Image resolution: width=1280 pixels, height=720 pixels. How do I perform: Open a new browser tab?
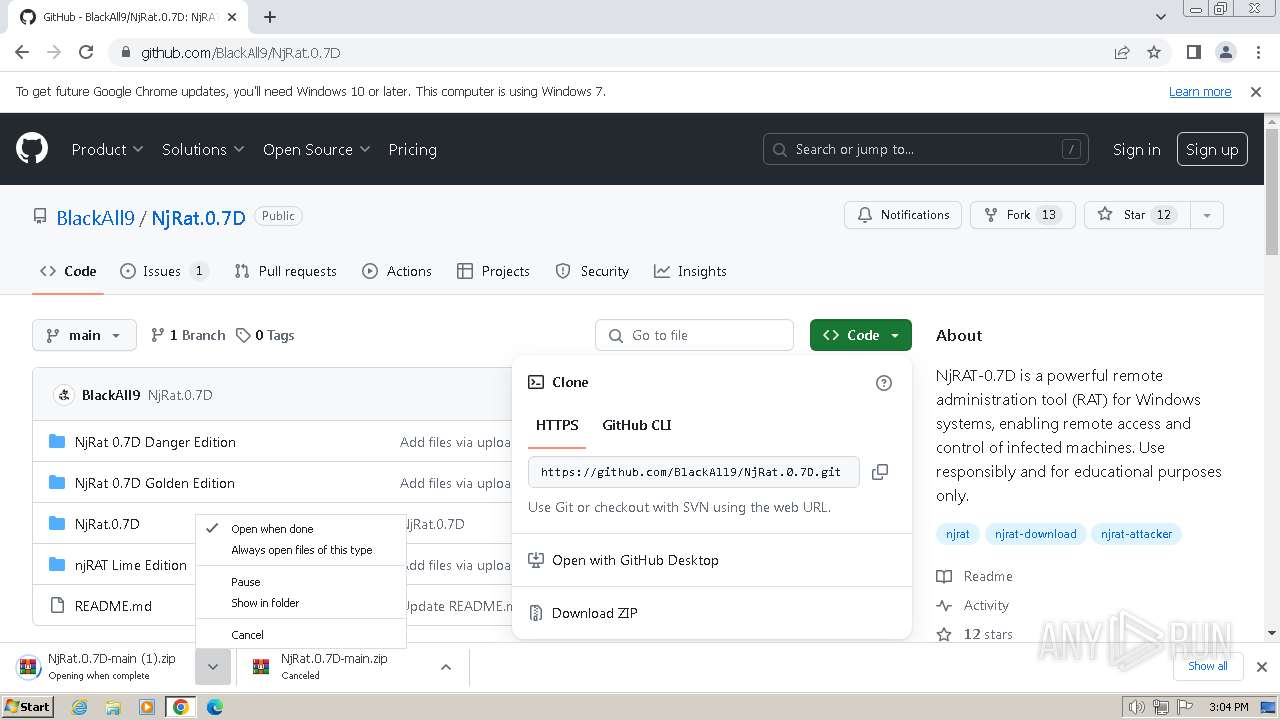coord(270,17)
